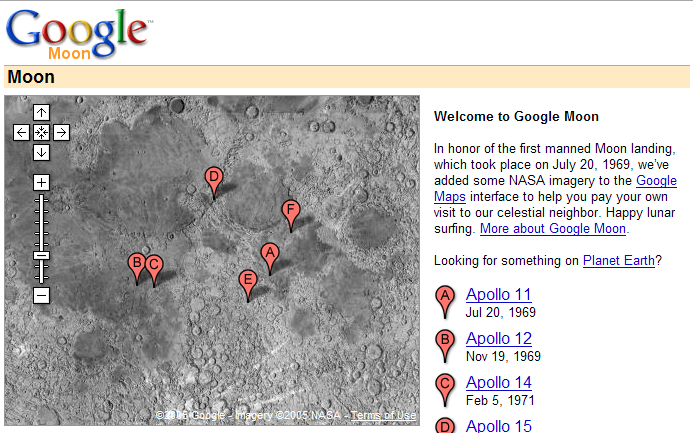Pan the map up with the arrow button
Image resolution: width=693 pixels, height=433 pixels.
[x=41, y=112]
